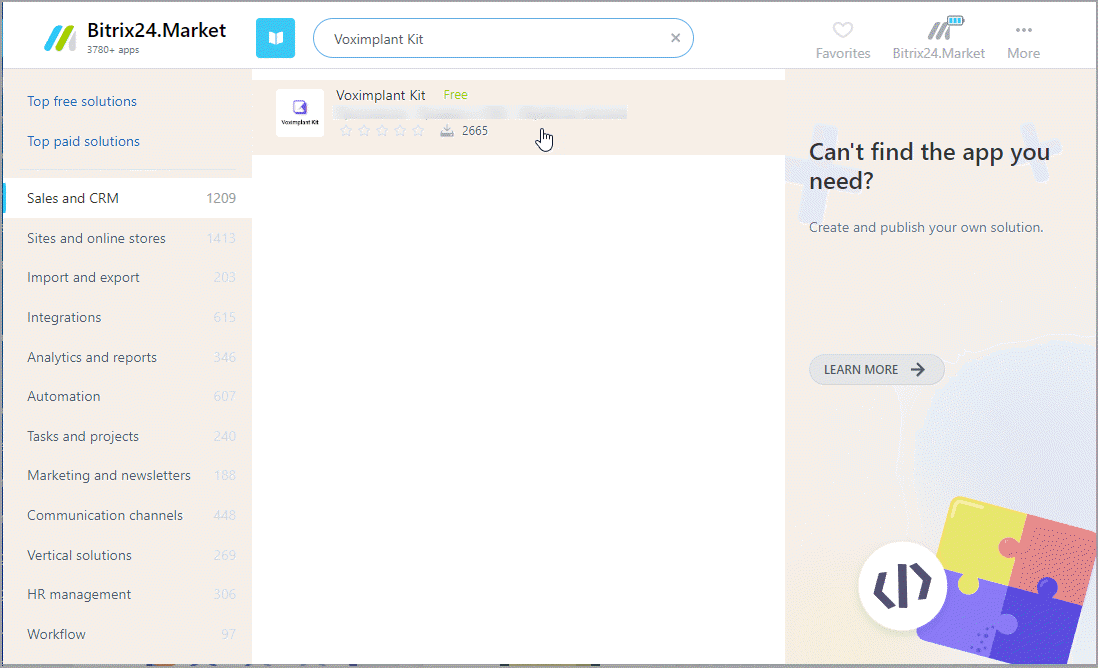Select Sales and CRM category
The width and height of the screenshot is (1098, 668).
pos(127,198)
